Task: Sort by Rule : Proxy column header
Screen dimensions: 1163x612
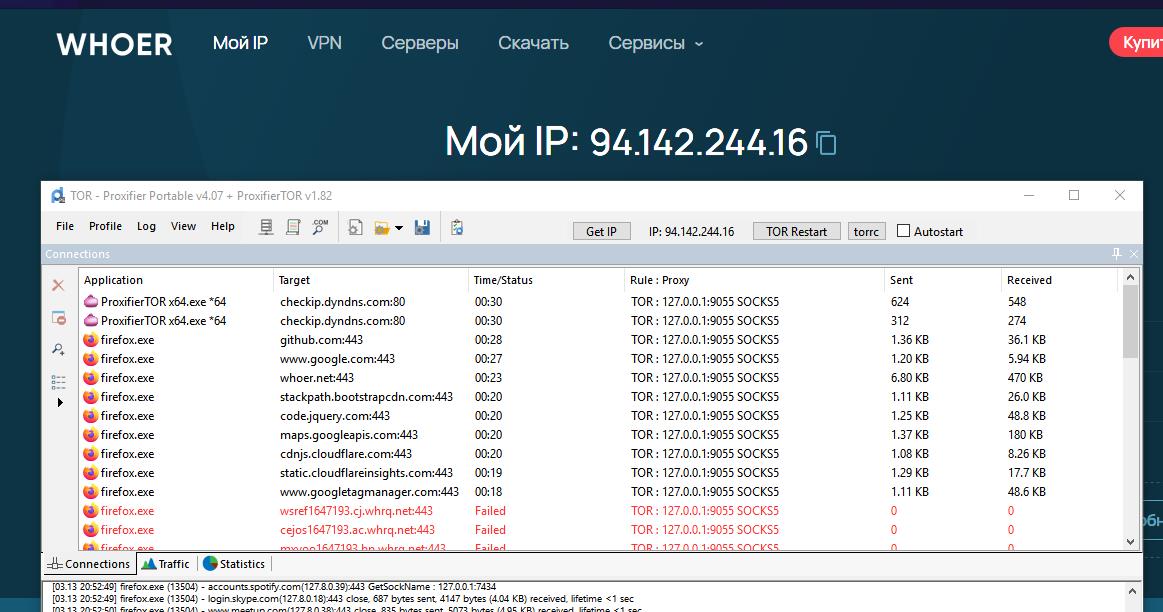Action: coord(755,280)
